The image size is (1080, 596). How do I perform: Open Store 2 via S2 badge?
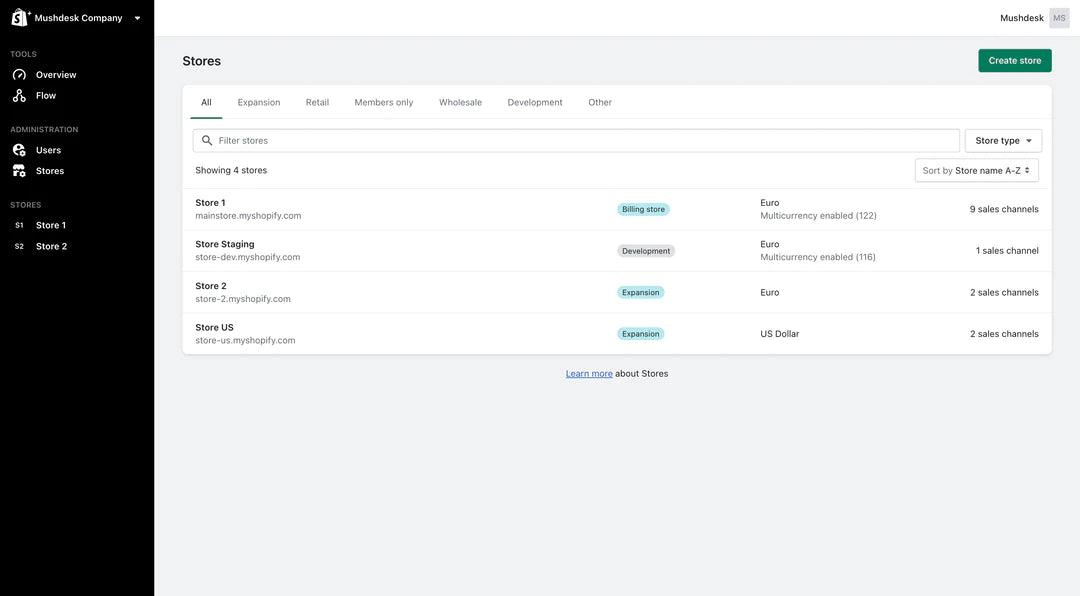tap(19, 247)
